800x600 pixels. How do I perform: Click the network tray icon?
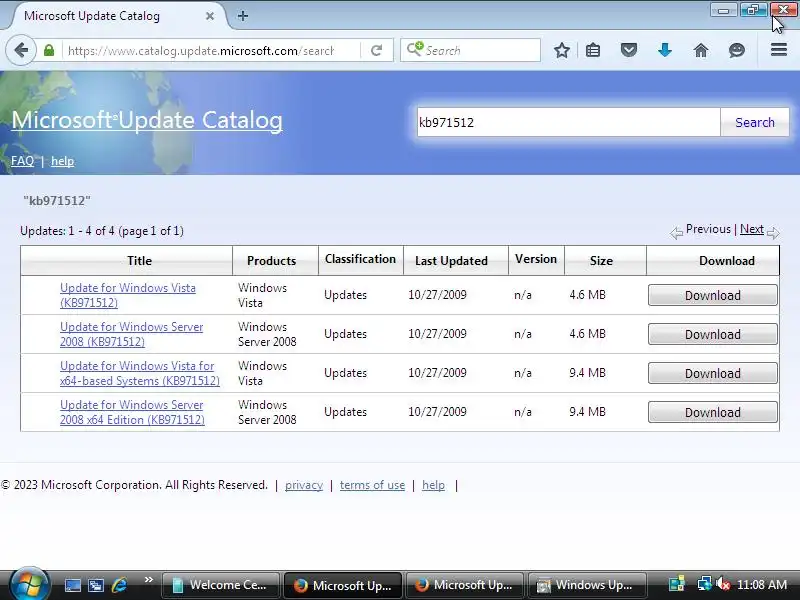(x=705, y=584)
